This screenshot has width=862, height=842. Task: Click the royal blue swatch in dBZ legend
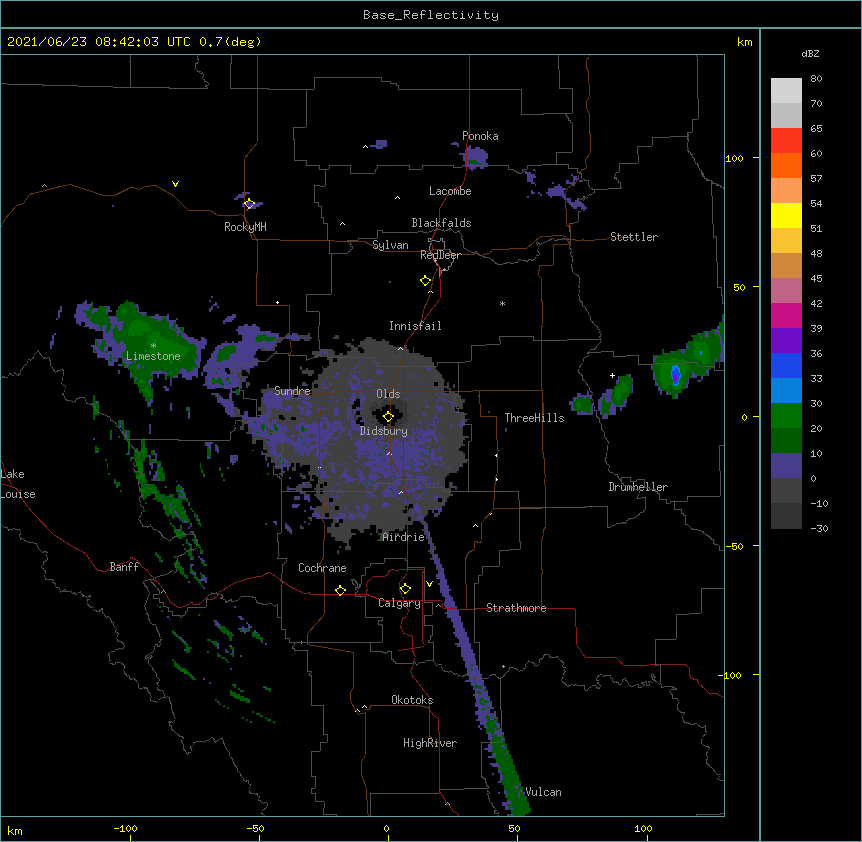coord(786,365)
